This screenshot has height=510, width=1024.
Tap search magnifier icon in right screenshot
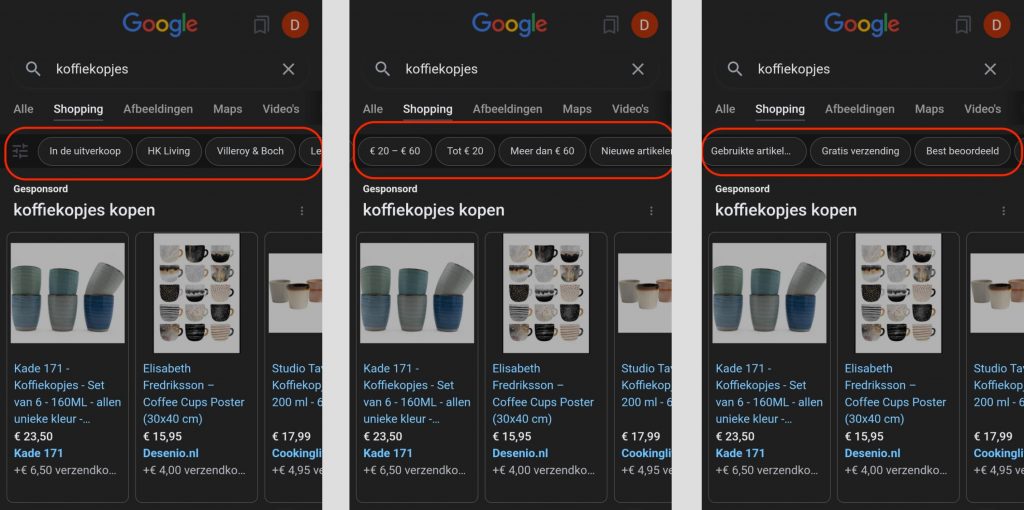735,69
